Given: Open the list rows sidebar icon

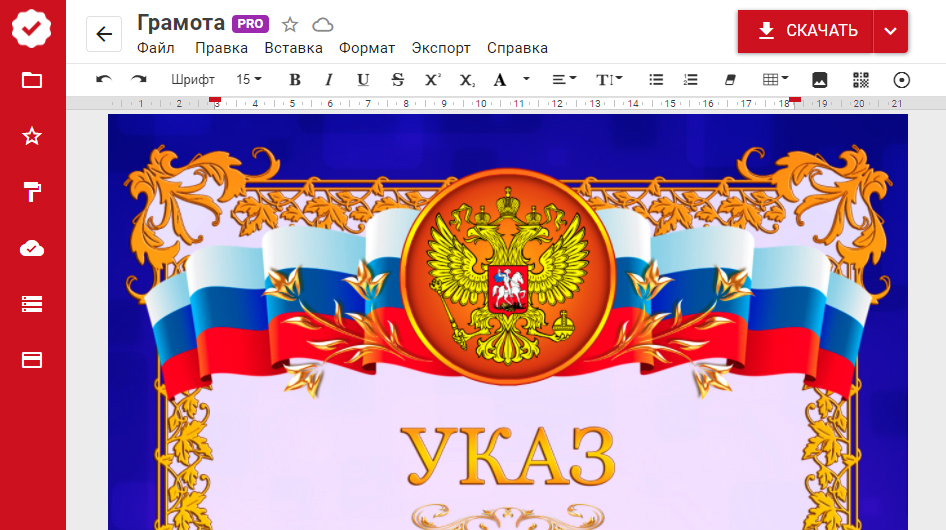Looking at the screenshot, I should point(31,304).
